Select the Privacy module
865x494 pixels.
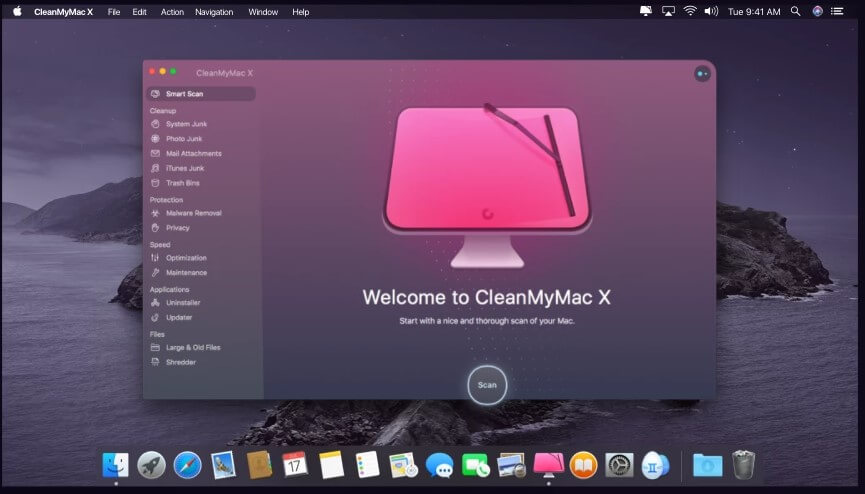pos(177,228)
